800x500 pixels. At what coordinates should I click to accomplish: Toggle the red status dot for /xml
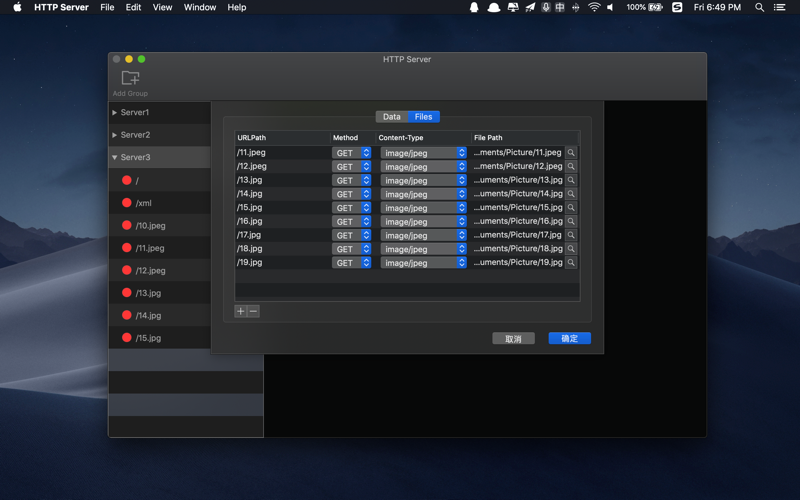[127, 203]
